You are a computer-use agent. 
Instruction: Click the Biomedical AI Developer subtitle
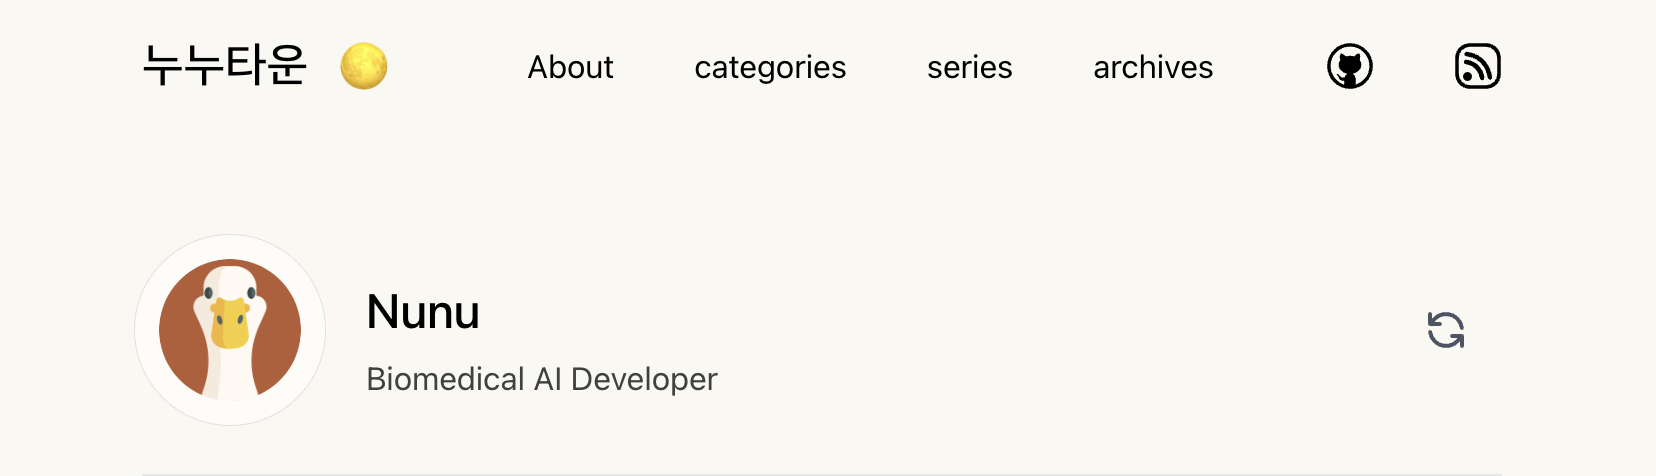pyautogui.click(x=541, y=379)
